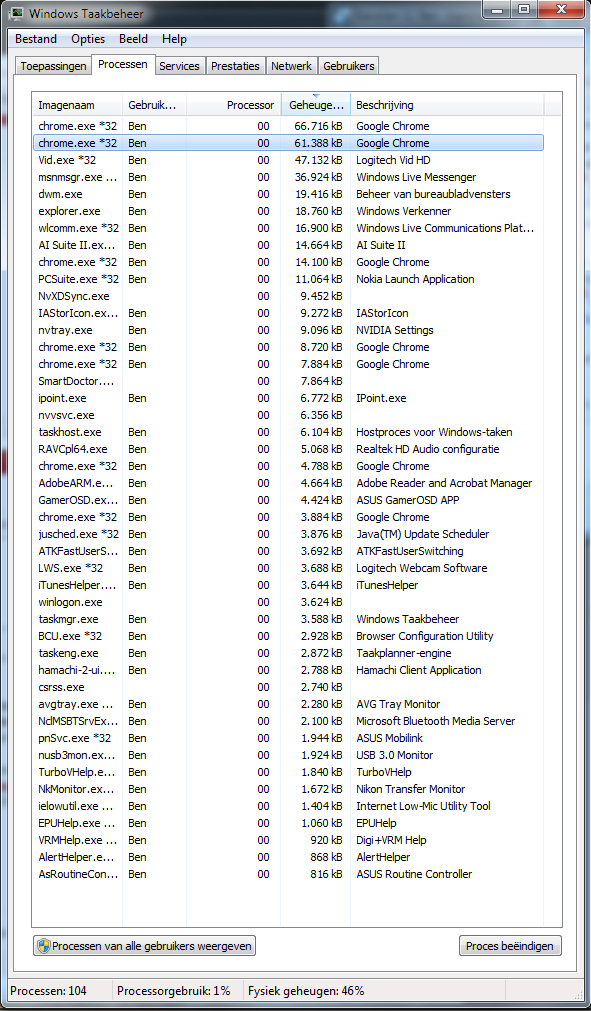
Task: Sort by Gebruik... column header
Action: 154,105
